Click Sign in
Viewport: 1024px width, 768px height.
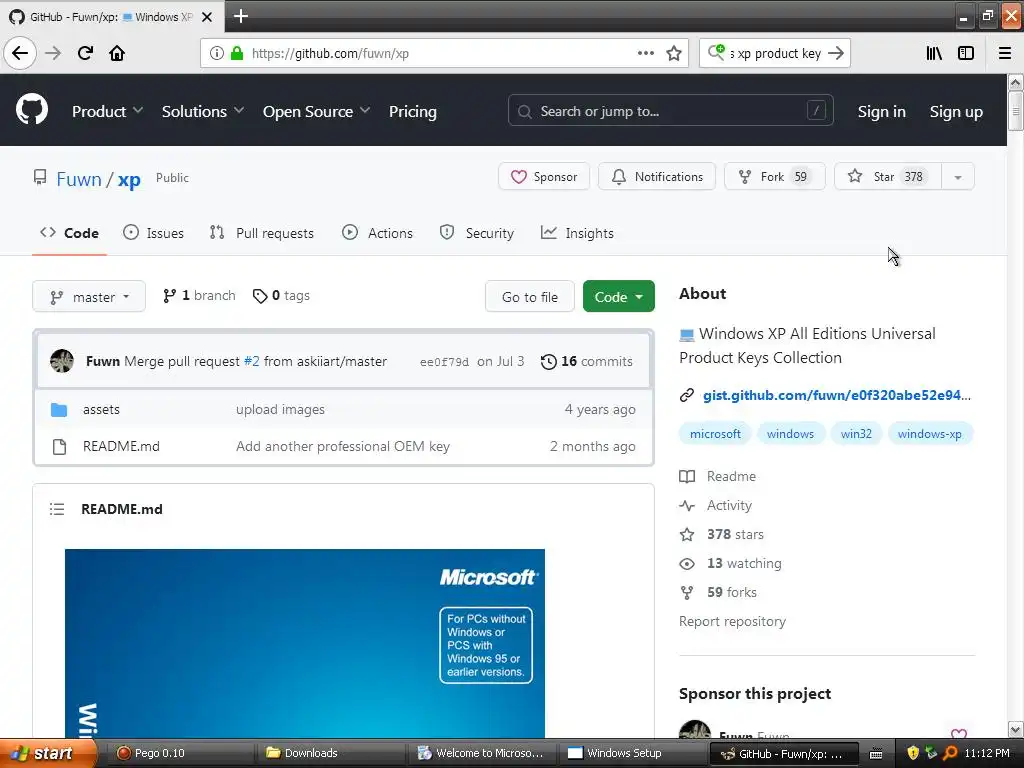click(882, 112)
